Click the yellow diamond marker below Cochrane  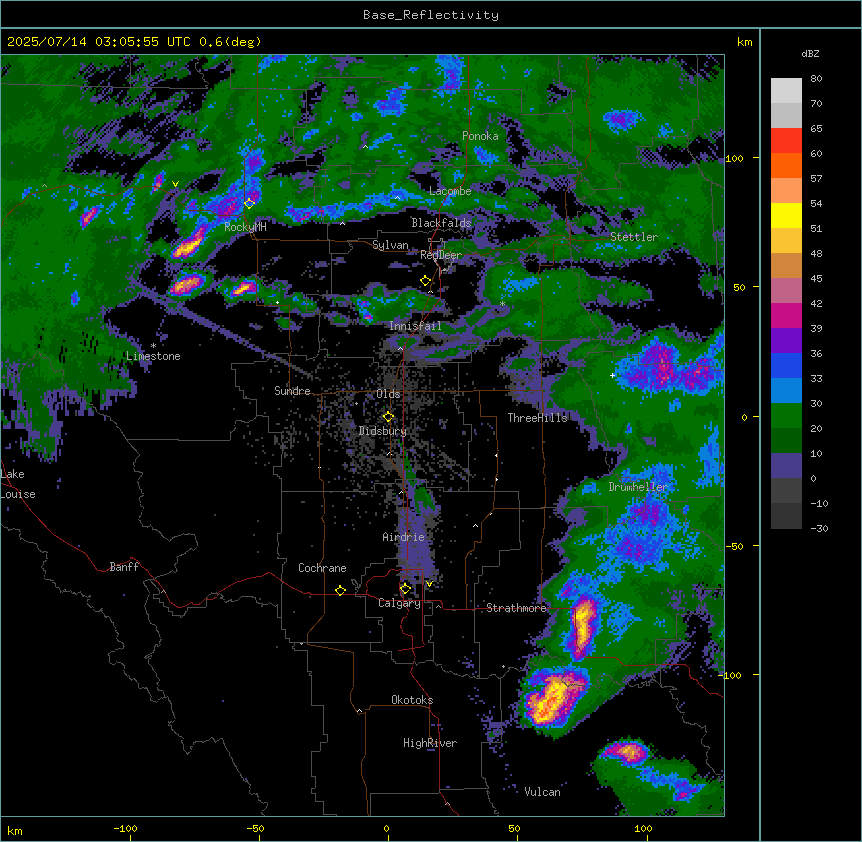tap(340, 590)
